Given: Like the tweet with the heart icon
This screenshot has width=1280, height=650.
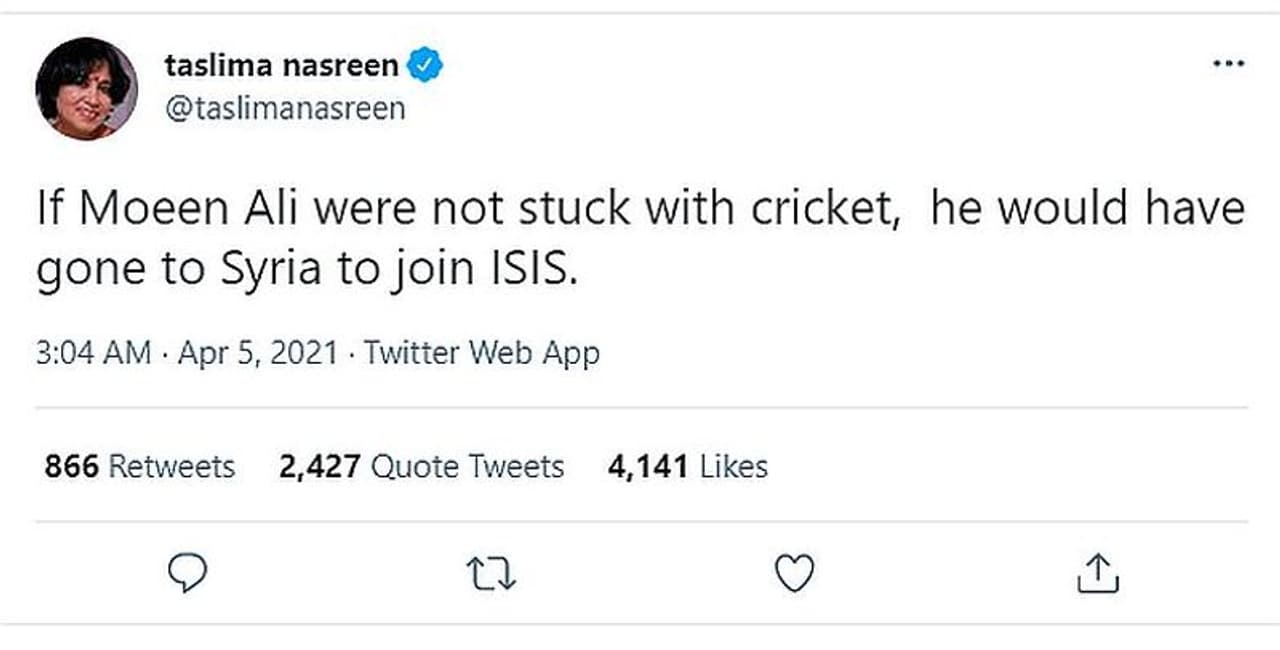Looking at the screenshot, I should click(x=796, y=573).
